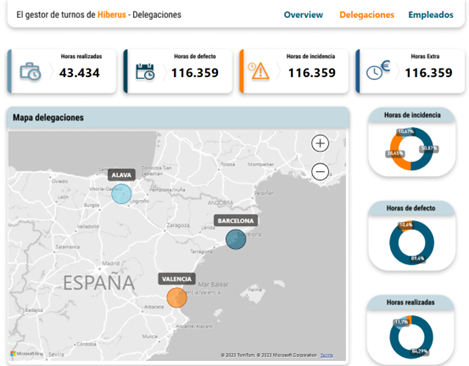Click the BARCELONA map label
Screen dimensions: 469x366
(x=236, y=221)
